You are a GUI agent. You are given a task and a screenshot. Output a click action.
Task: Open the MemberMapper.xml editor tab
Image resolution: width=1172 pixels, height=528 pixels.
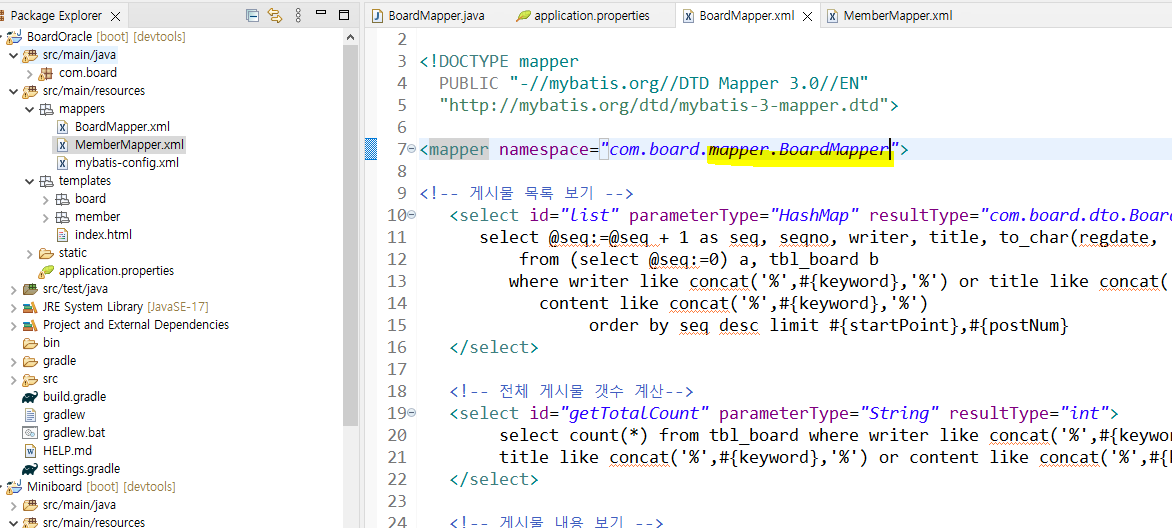point(888,15)
